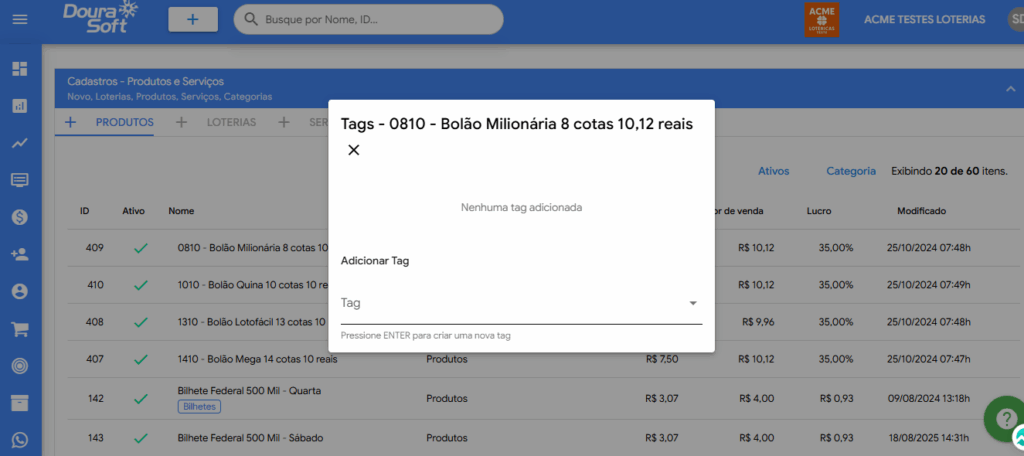Focus the 'Busque por Nome, ID' search field
Screen dimensions: 1024x456
click(x=378, y=19)
